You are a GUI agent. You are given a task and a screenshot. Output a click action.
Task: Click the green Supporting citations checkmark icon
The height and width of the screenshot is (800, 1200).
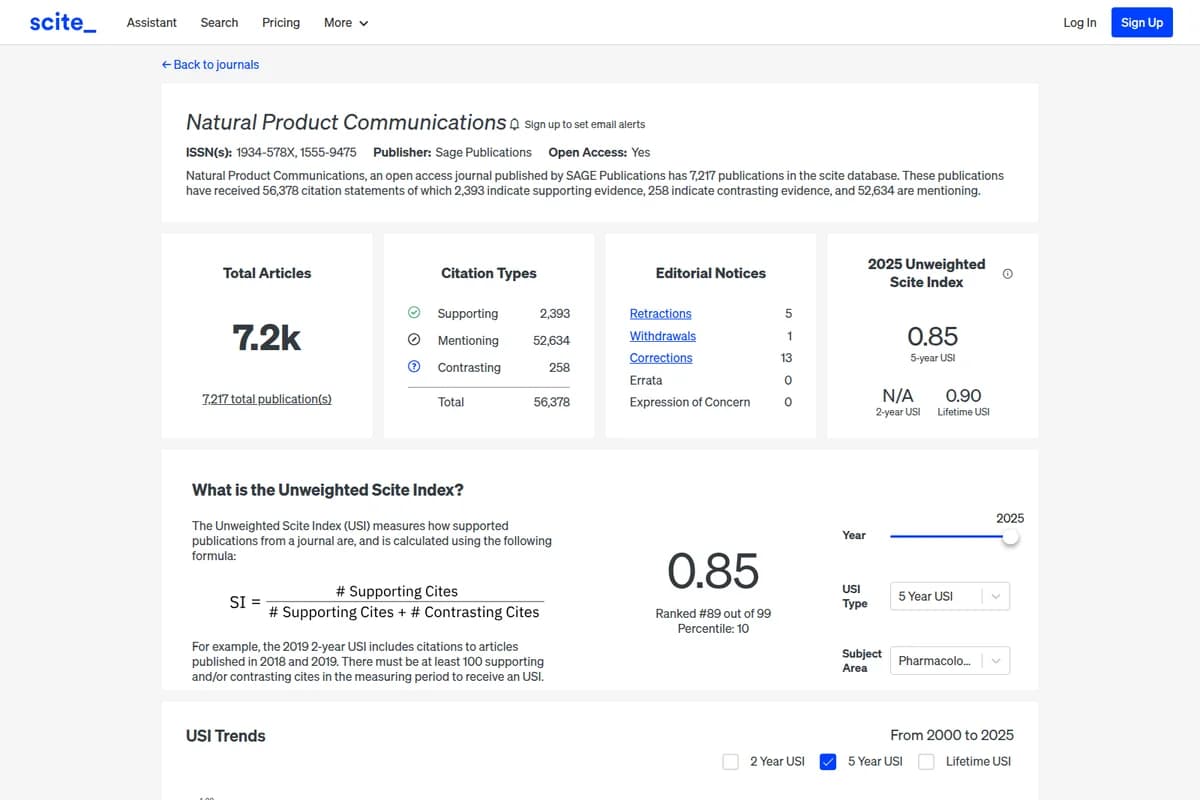pyautogui.click(x=414, y=312)
